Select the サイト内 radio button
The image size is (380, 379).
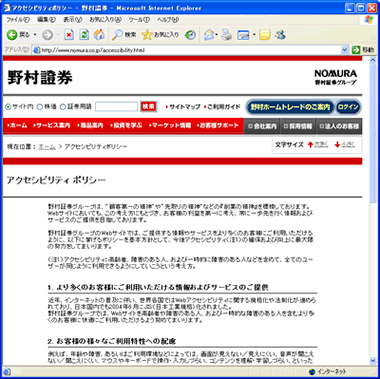[x=8, y=107]
